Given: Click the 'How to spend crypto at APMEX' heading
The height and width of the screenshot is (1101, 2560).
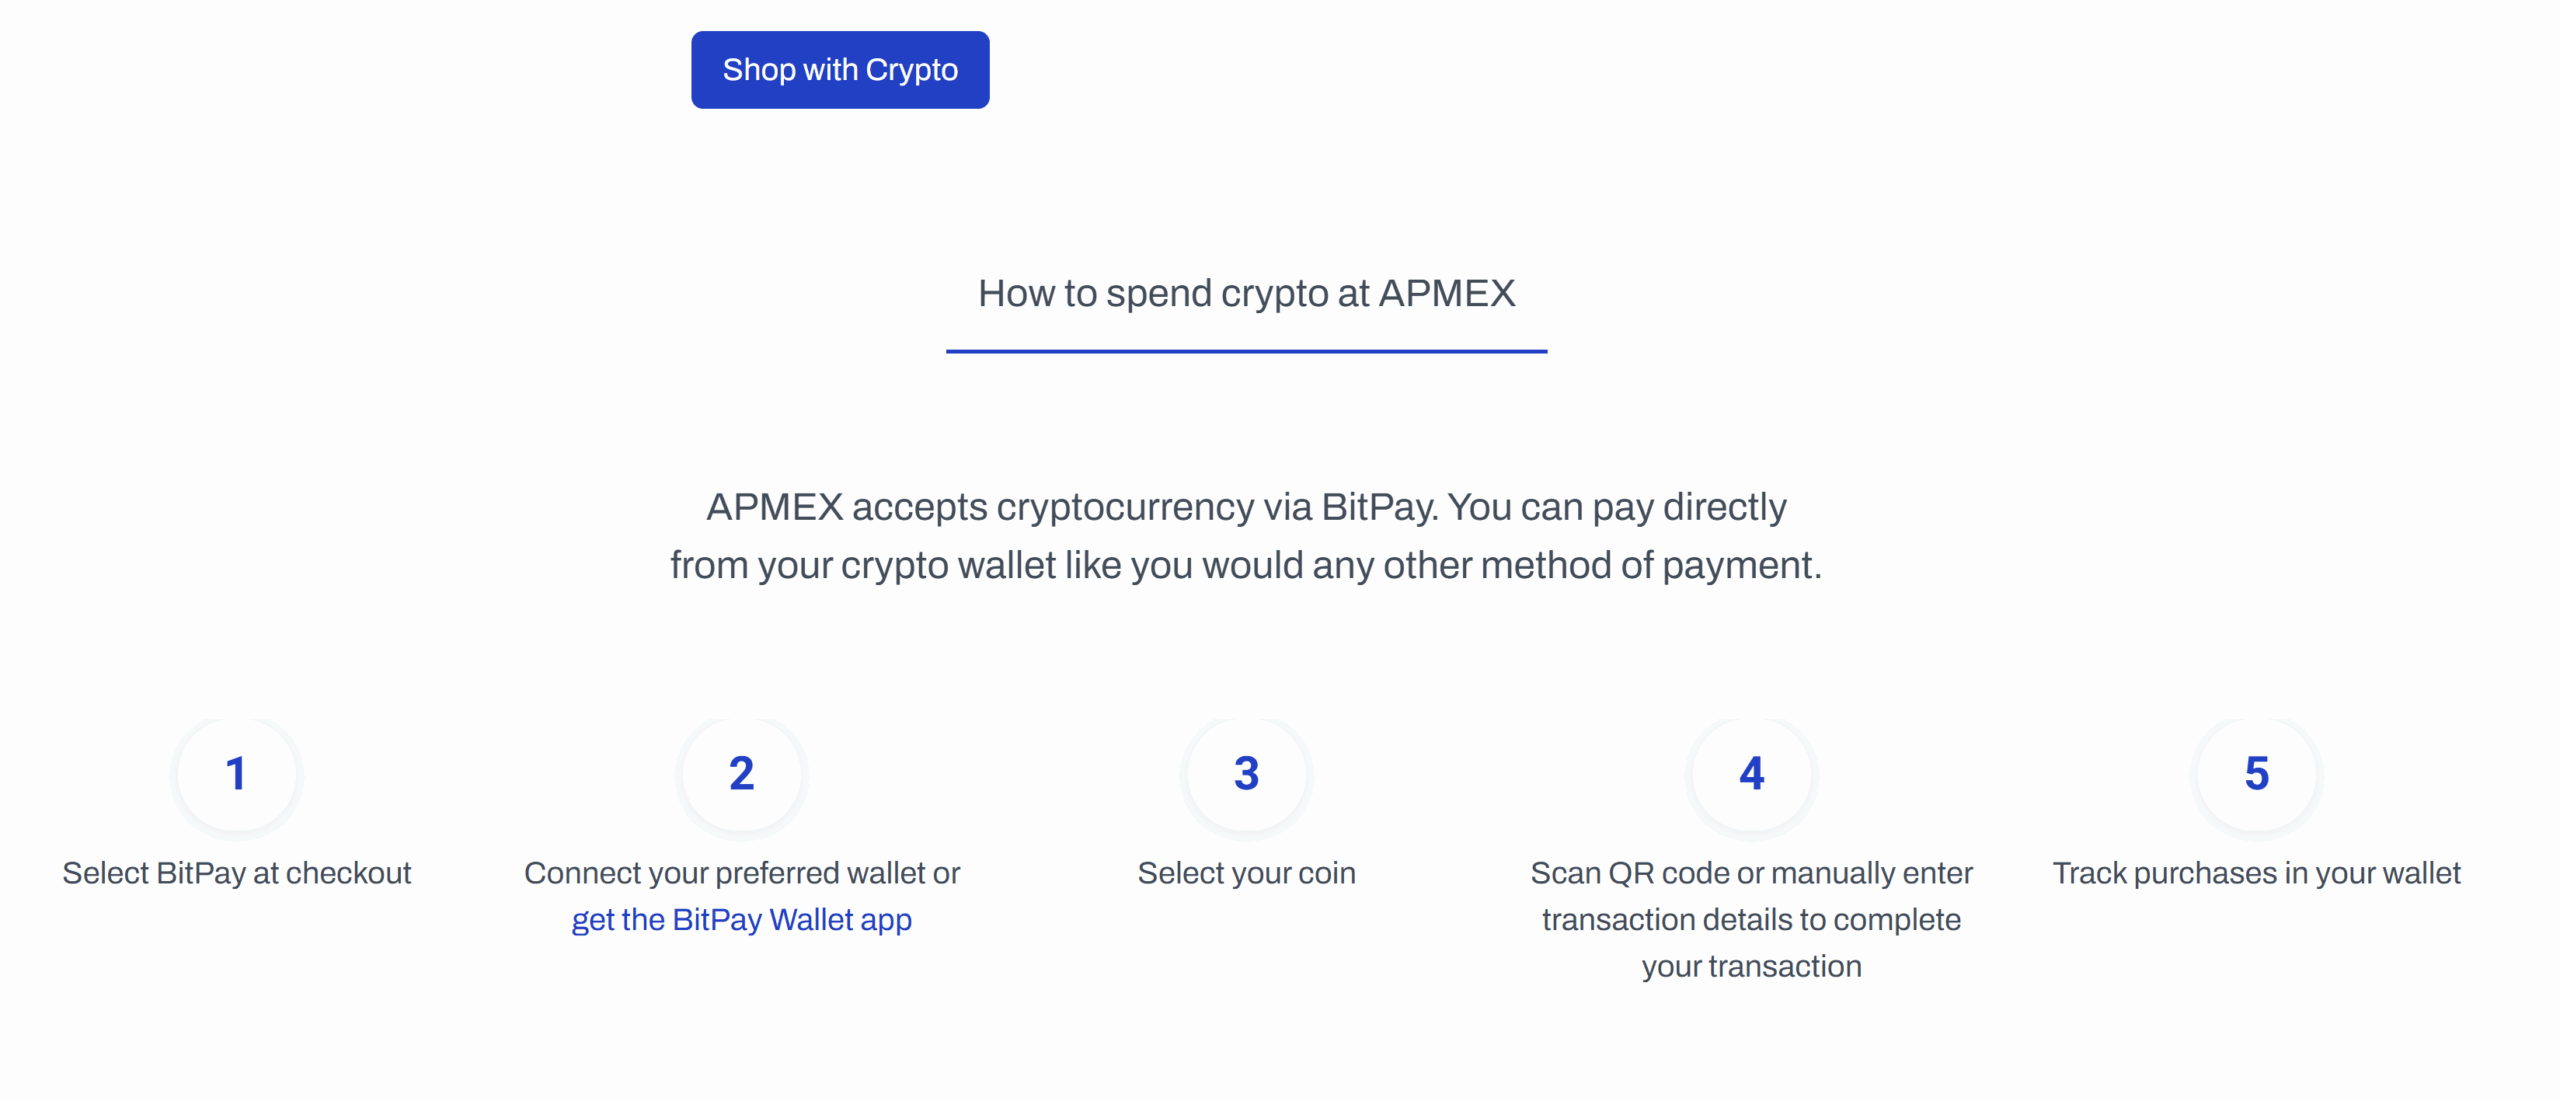Looking at the screenshot, I should click(x=1246, y=293).
